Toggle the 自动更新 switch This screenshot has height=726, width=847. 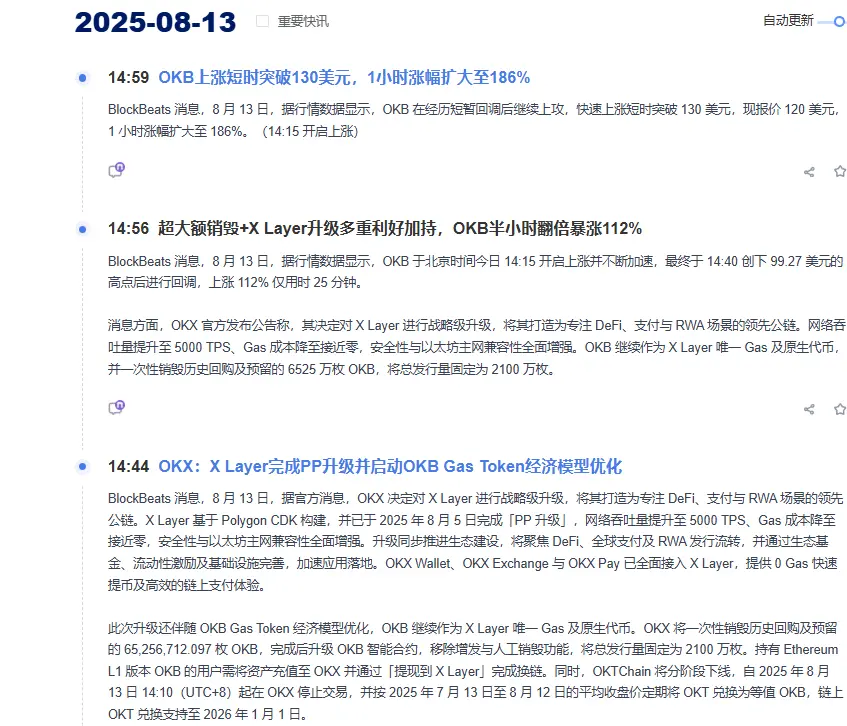tap(833, 22)
